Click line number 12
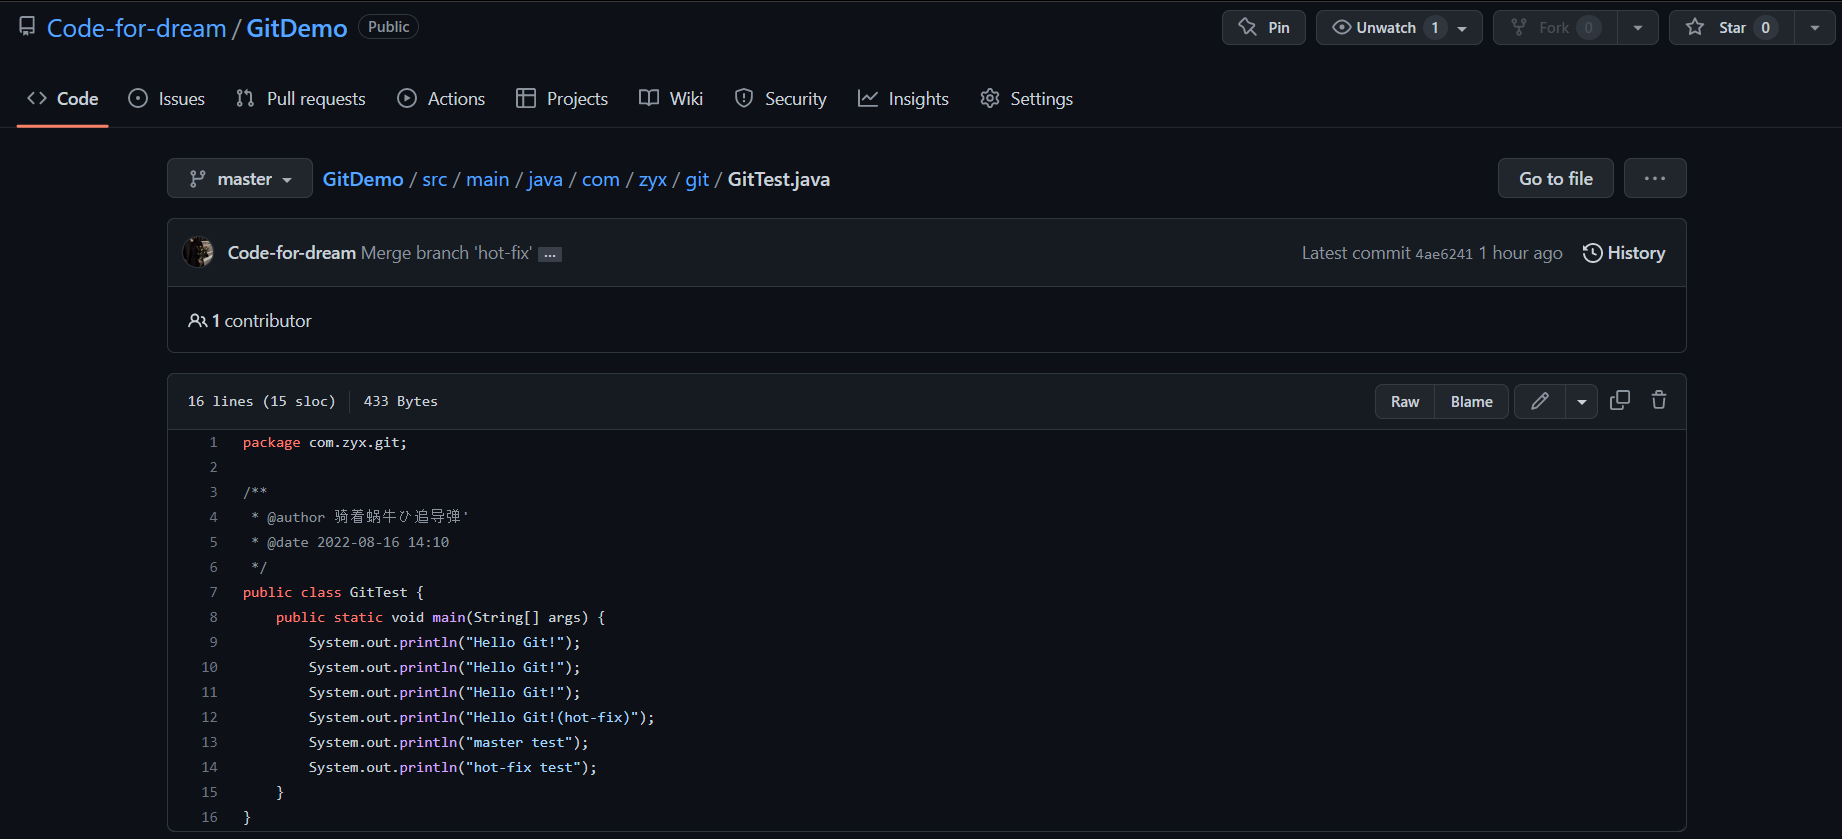1842x839 pixels. pyautogui.click(x=209, y=717)
